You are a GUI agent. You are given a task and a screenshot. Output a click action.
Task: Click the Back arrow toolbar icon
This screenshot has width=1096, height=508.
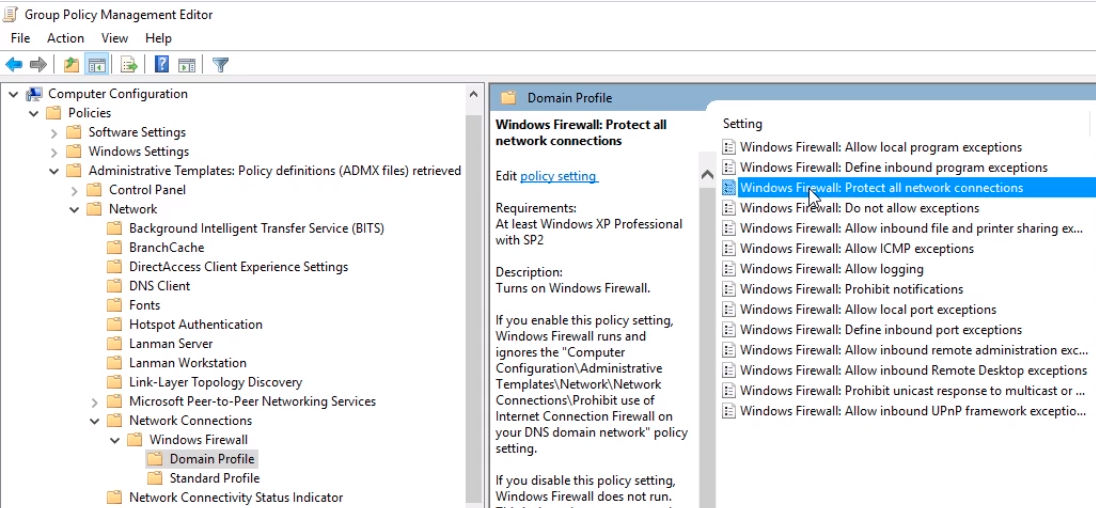click(x=14, y=65)
